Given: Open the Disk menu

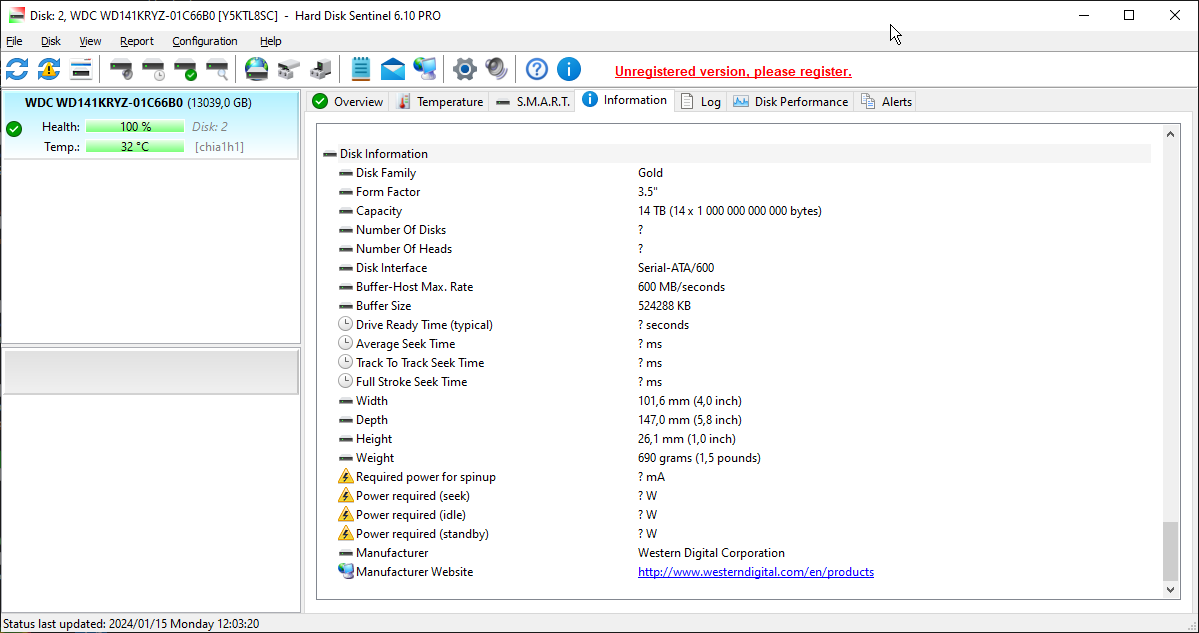Looking at the screenshot, I should point(50,41).
